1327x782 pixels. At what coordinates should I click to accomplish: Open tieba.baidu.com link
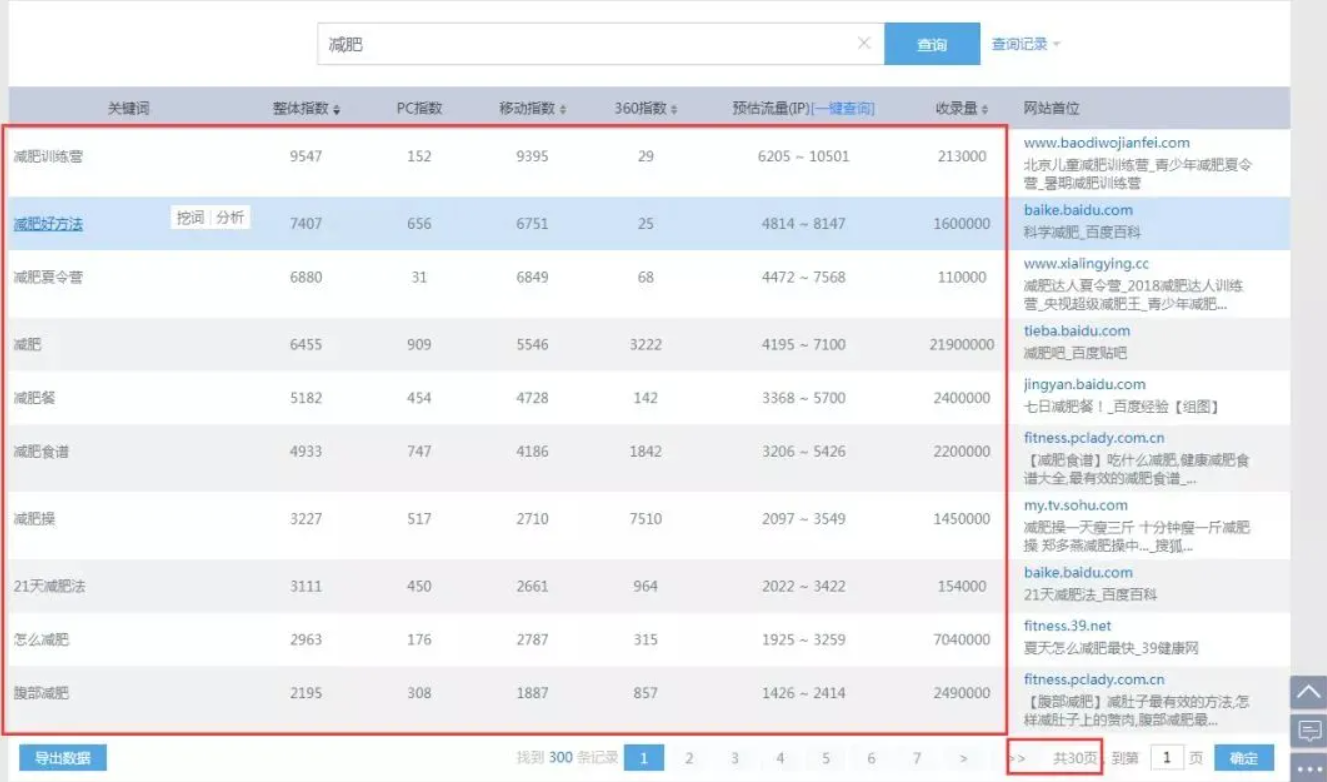click(1077, 331)
